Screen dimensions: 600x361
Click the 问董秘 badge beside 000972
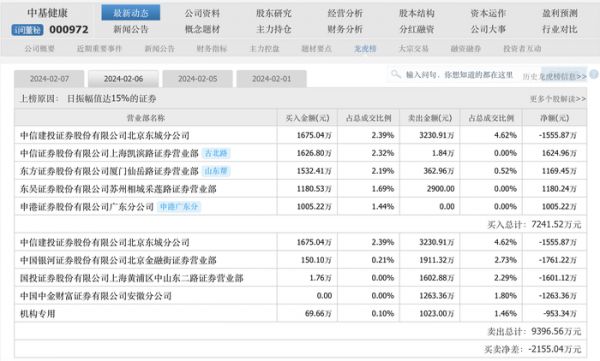pyautogui.click(x=27, y=30)
